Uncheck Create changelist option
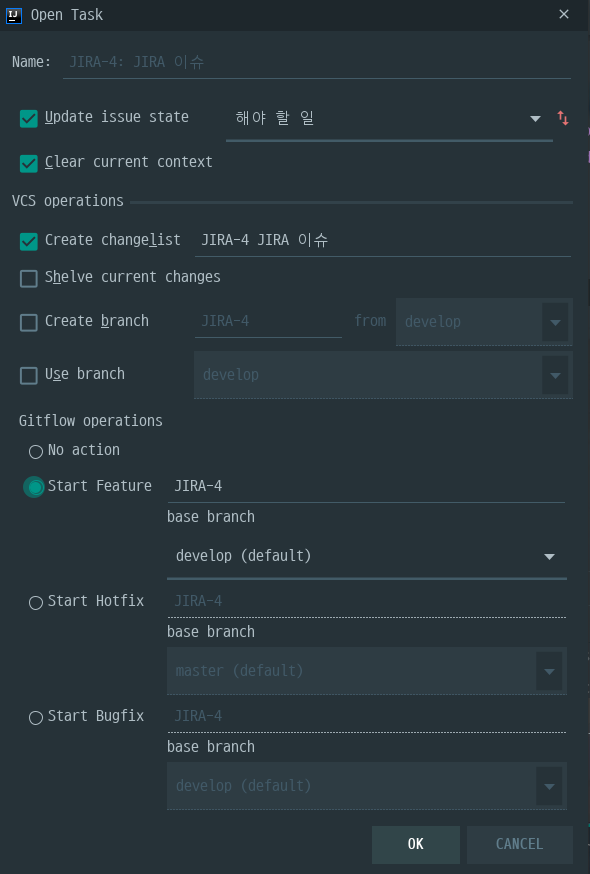590x874 pixels. point(28,241)
